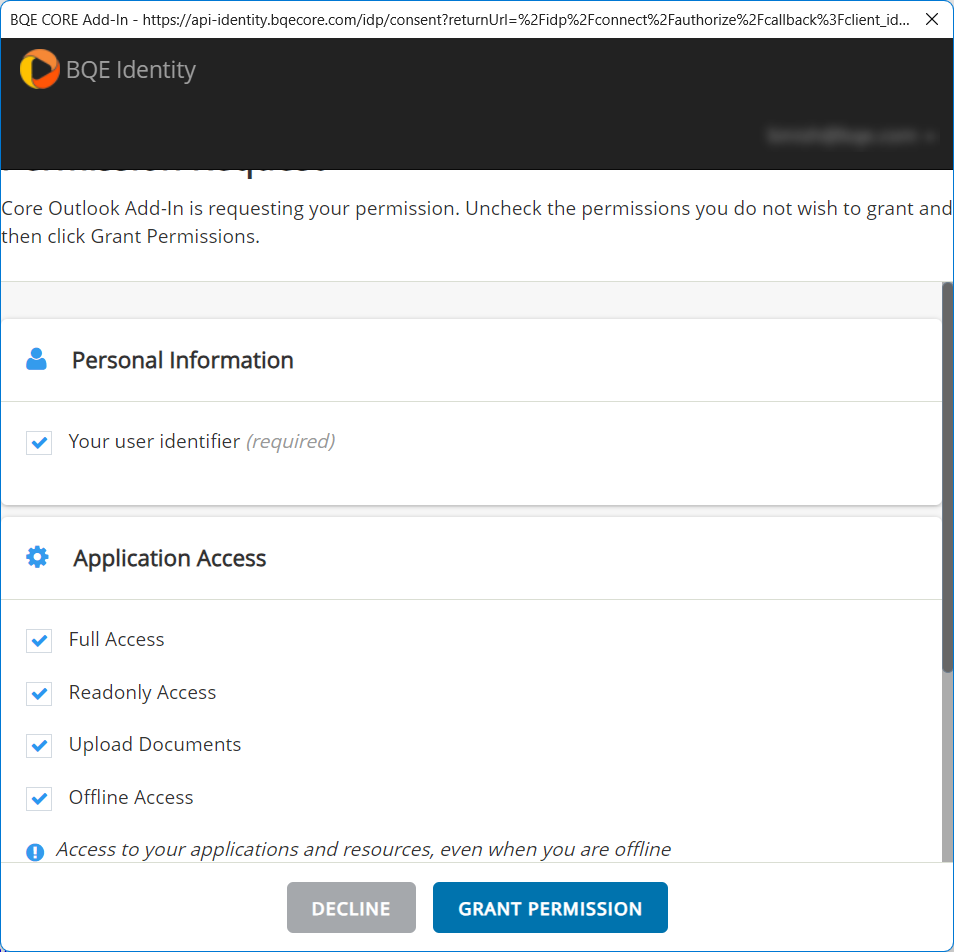Click the Application Access gear icon
The height and width of the screenshot is (952, 954).
coord(37,557)
